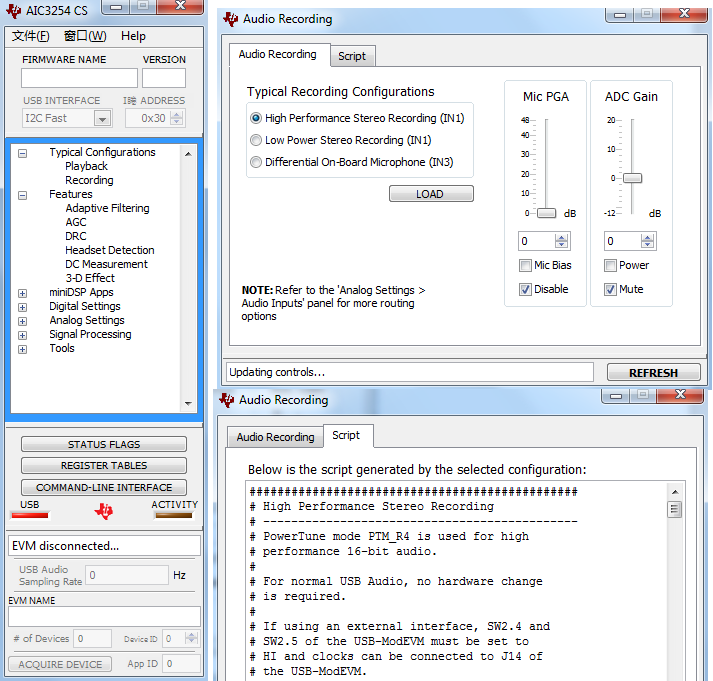
Task: Select DRC in the tree
Action: click(x=75, y=236)
